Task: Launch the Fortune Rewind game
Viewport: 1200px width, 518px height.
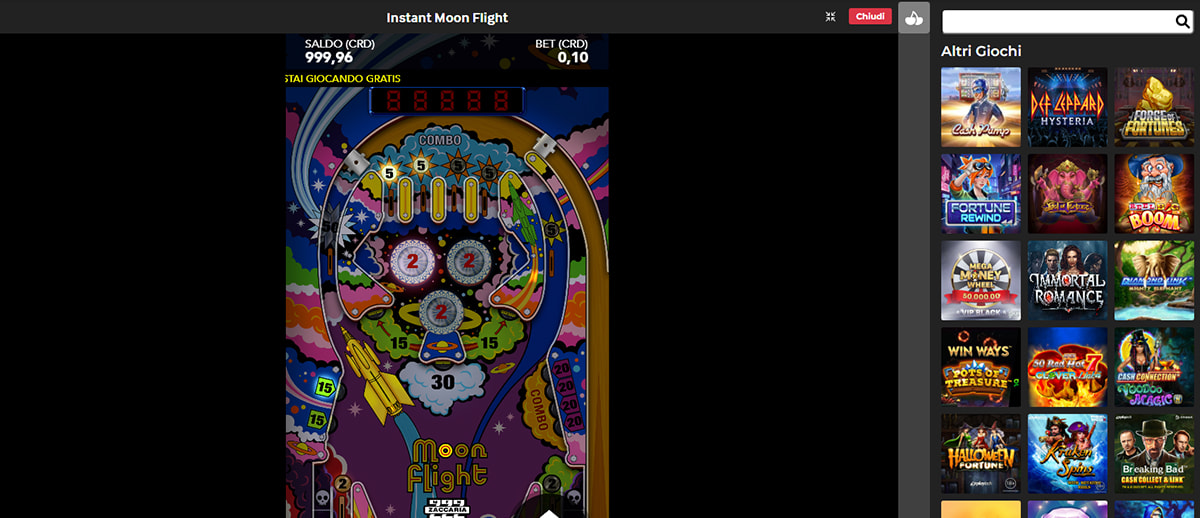Action: (981, 194)
